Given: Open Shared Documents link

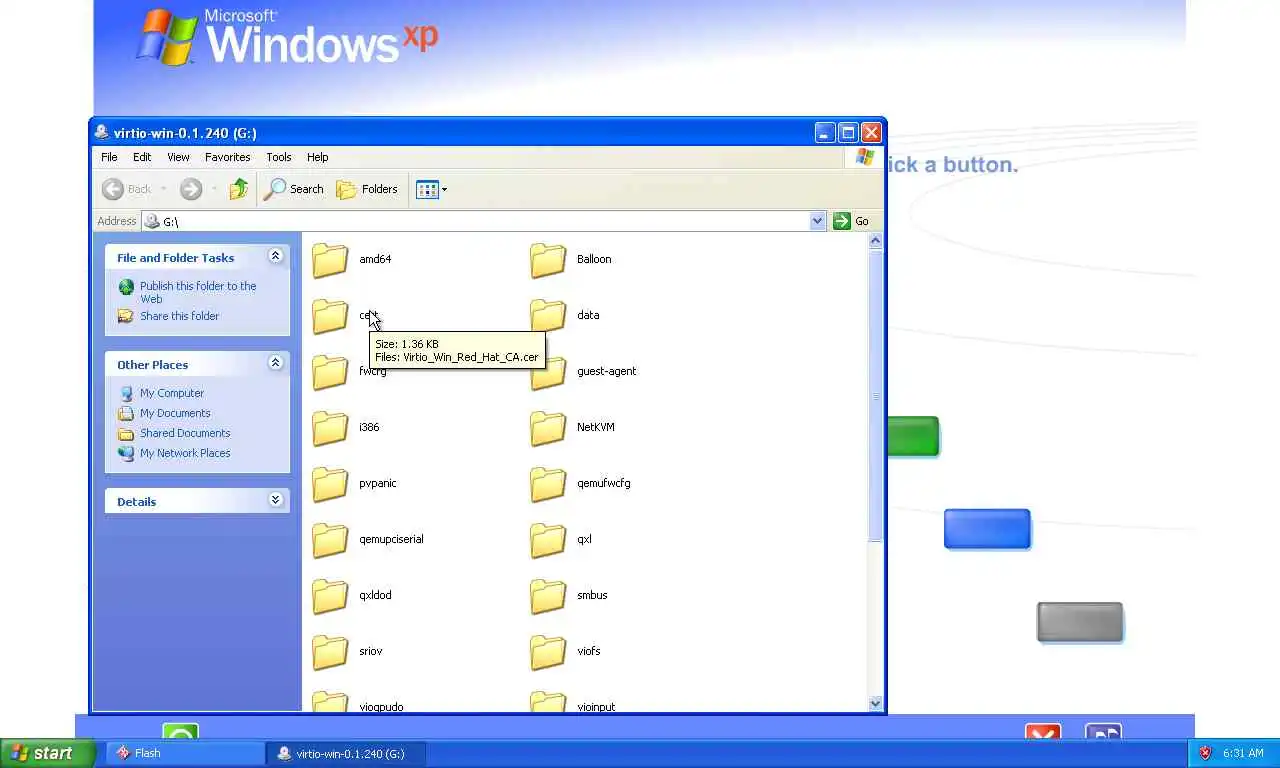Looking at the screenshot, I should point(185,433).
